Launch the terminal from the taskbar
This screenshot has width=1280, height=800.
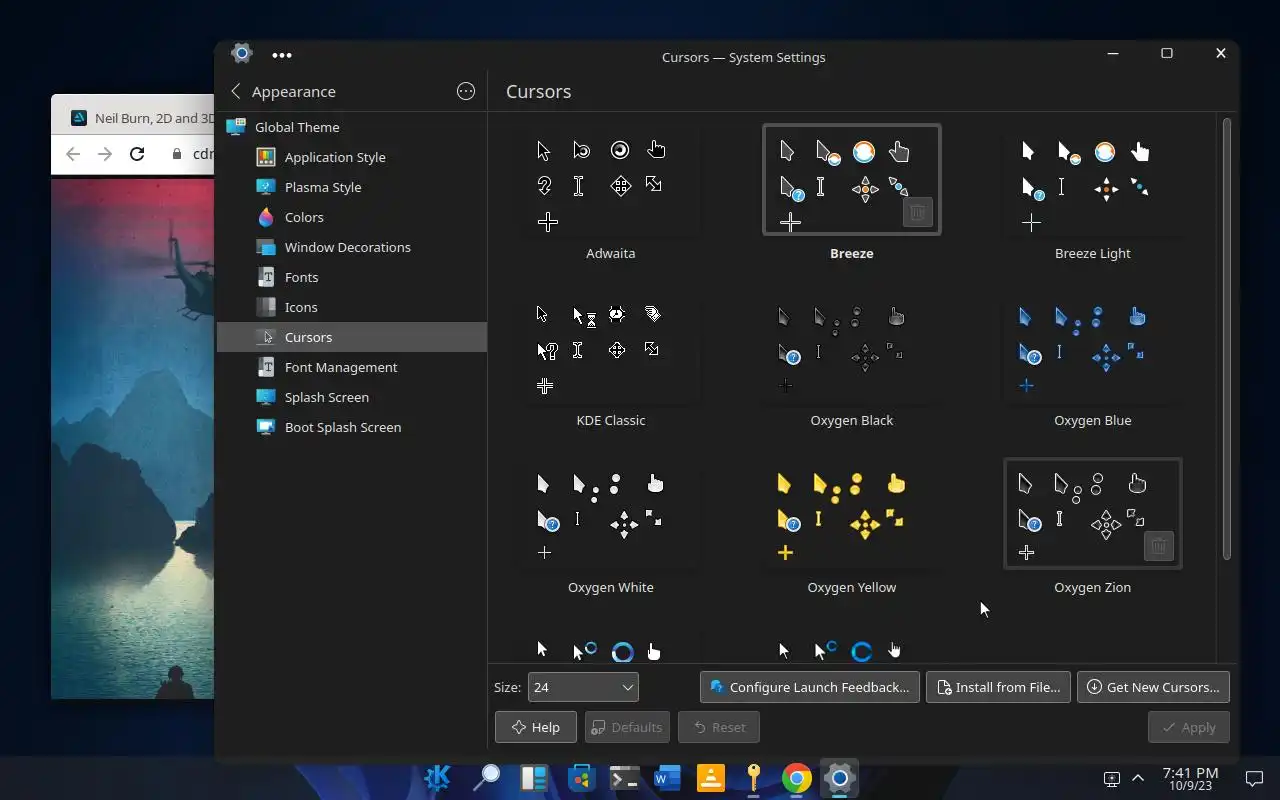pyautogui.click(x=625, y=778)
